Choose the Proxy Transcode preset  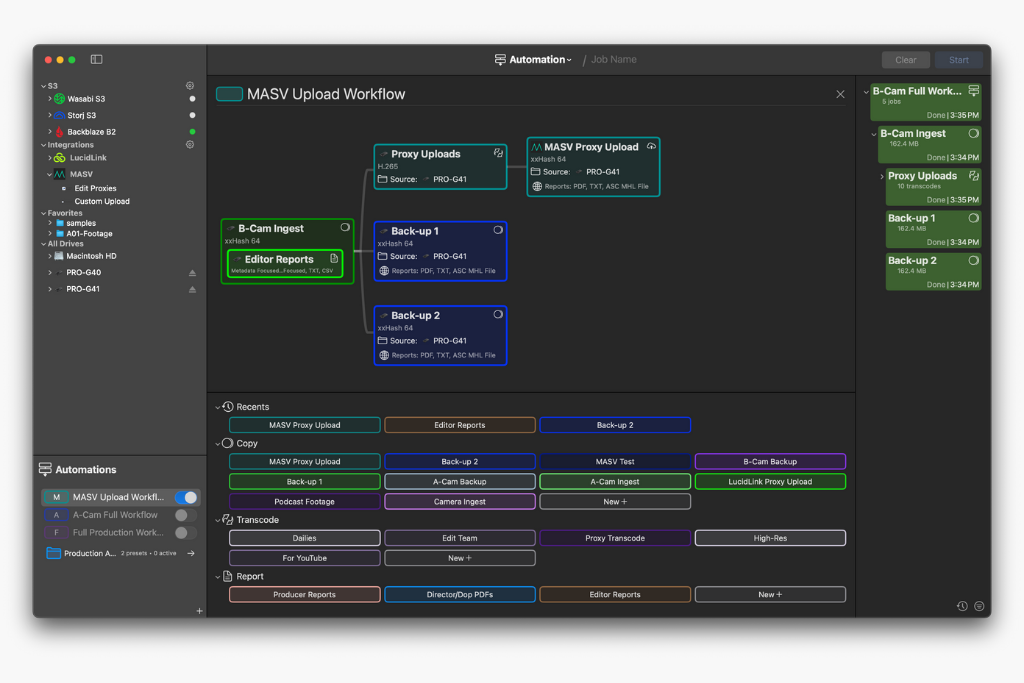click(615, 538)
